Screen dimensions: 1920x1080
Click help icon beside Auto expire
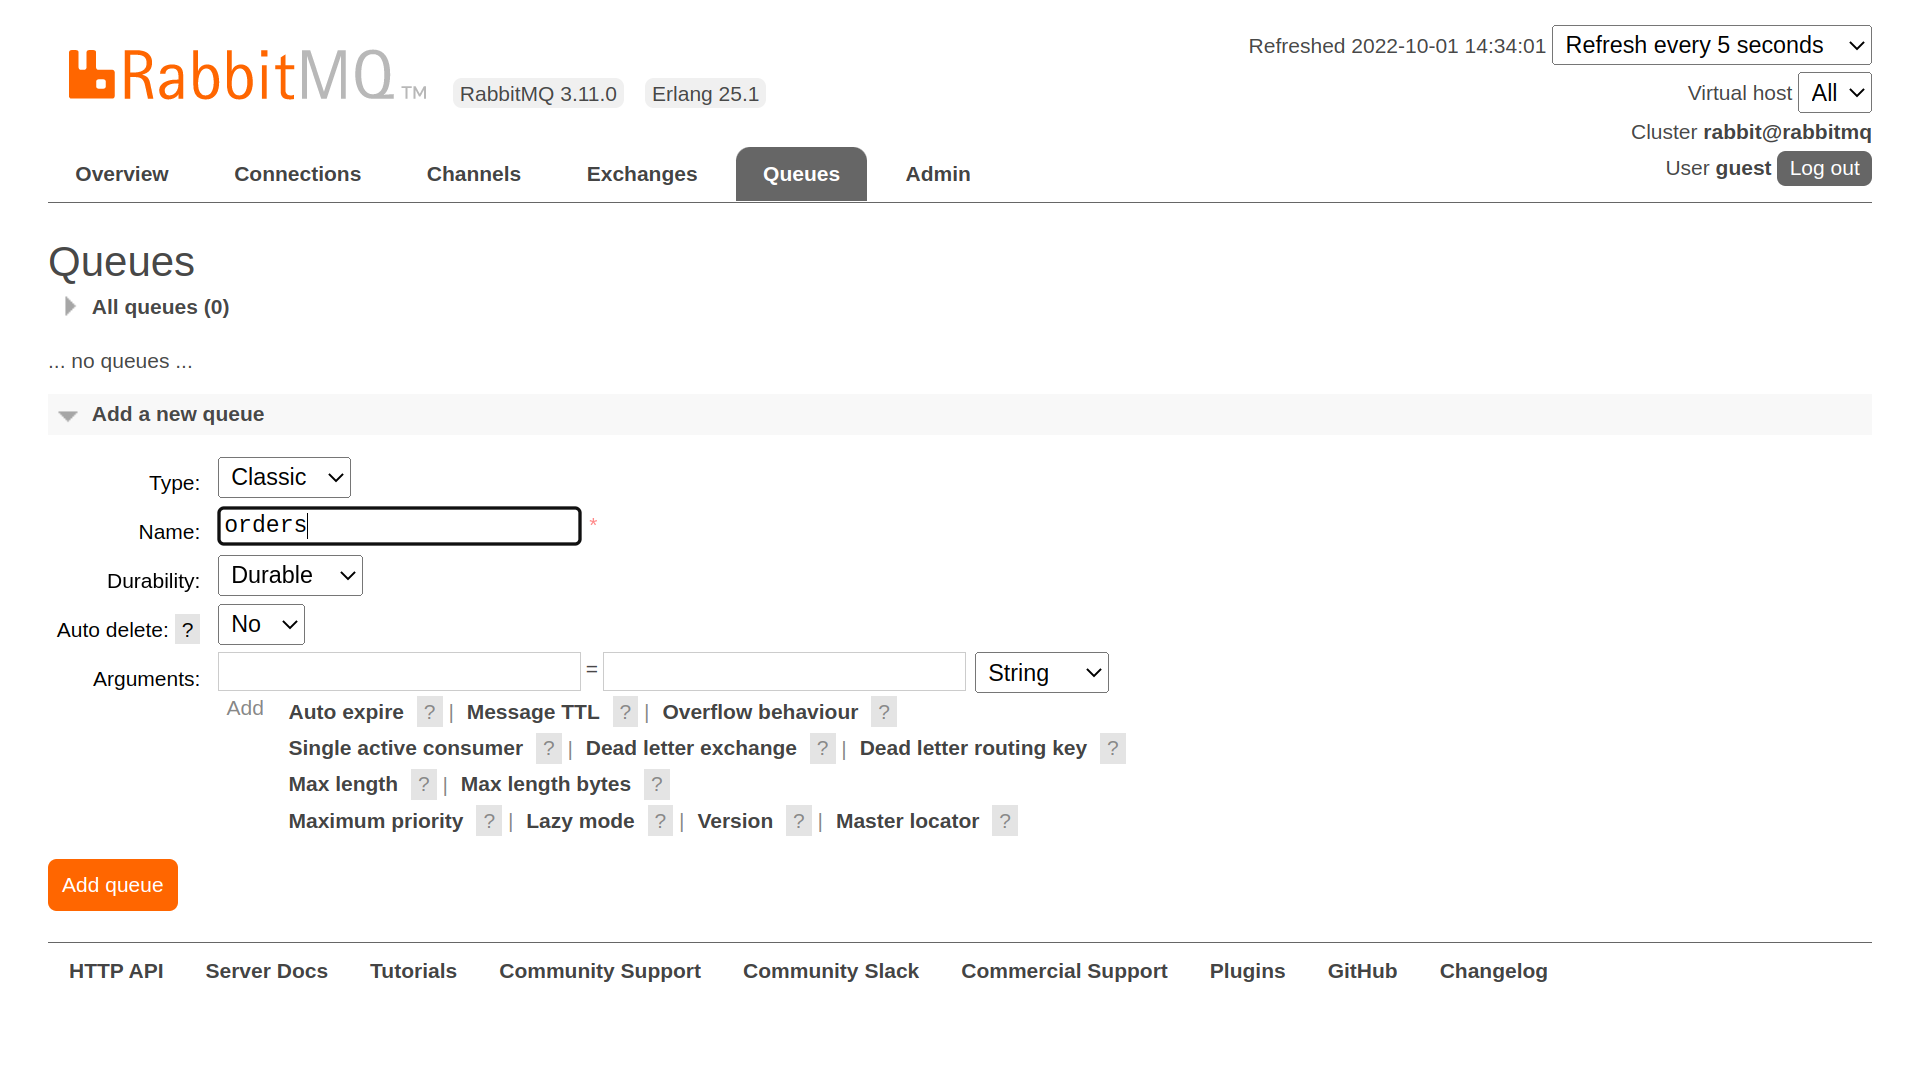point(429,712)
